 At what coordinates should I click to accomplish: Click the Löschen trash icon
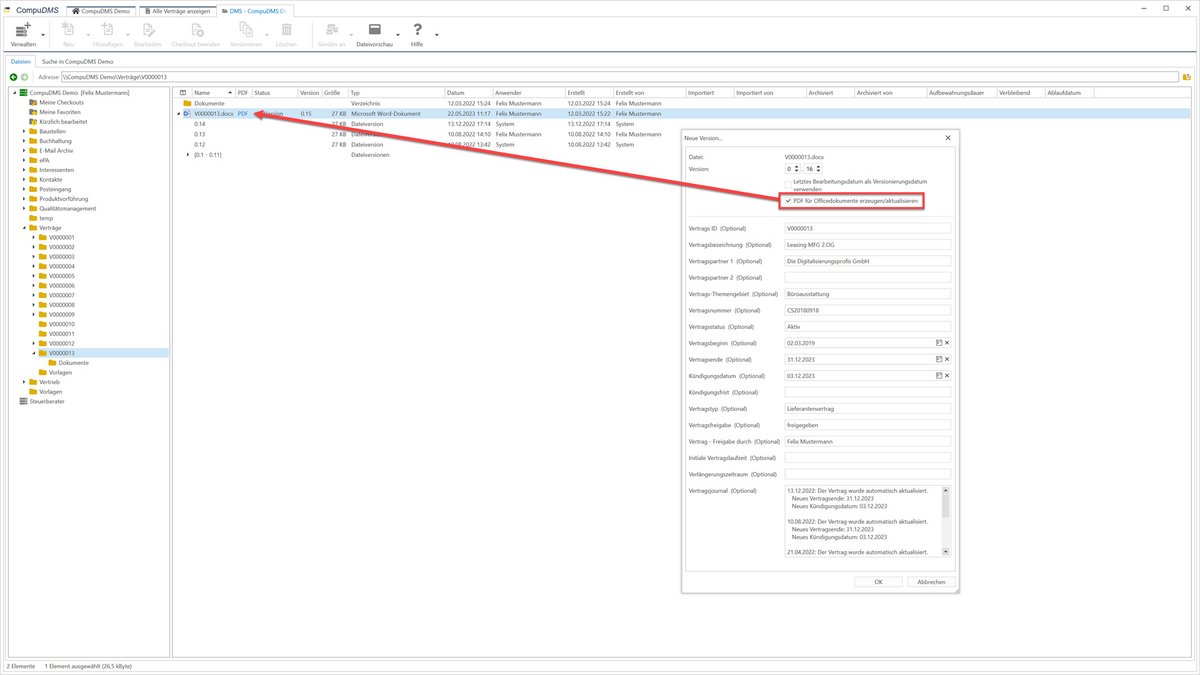tap(286, 30)
